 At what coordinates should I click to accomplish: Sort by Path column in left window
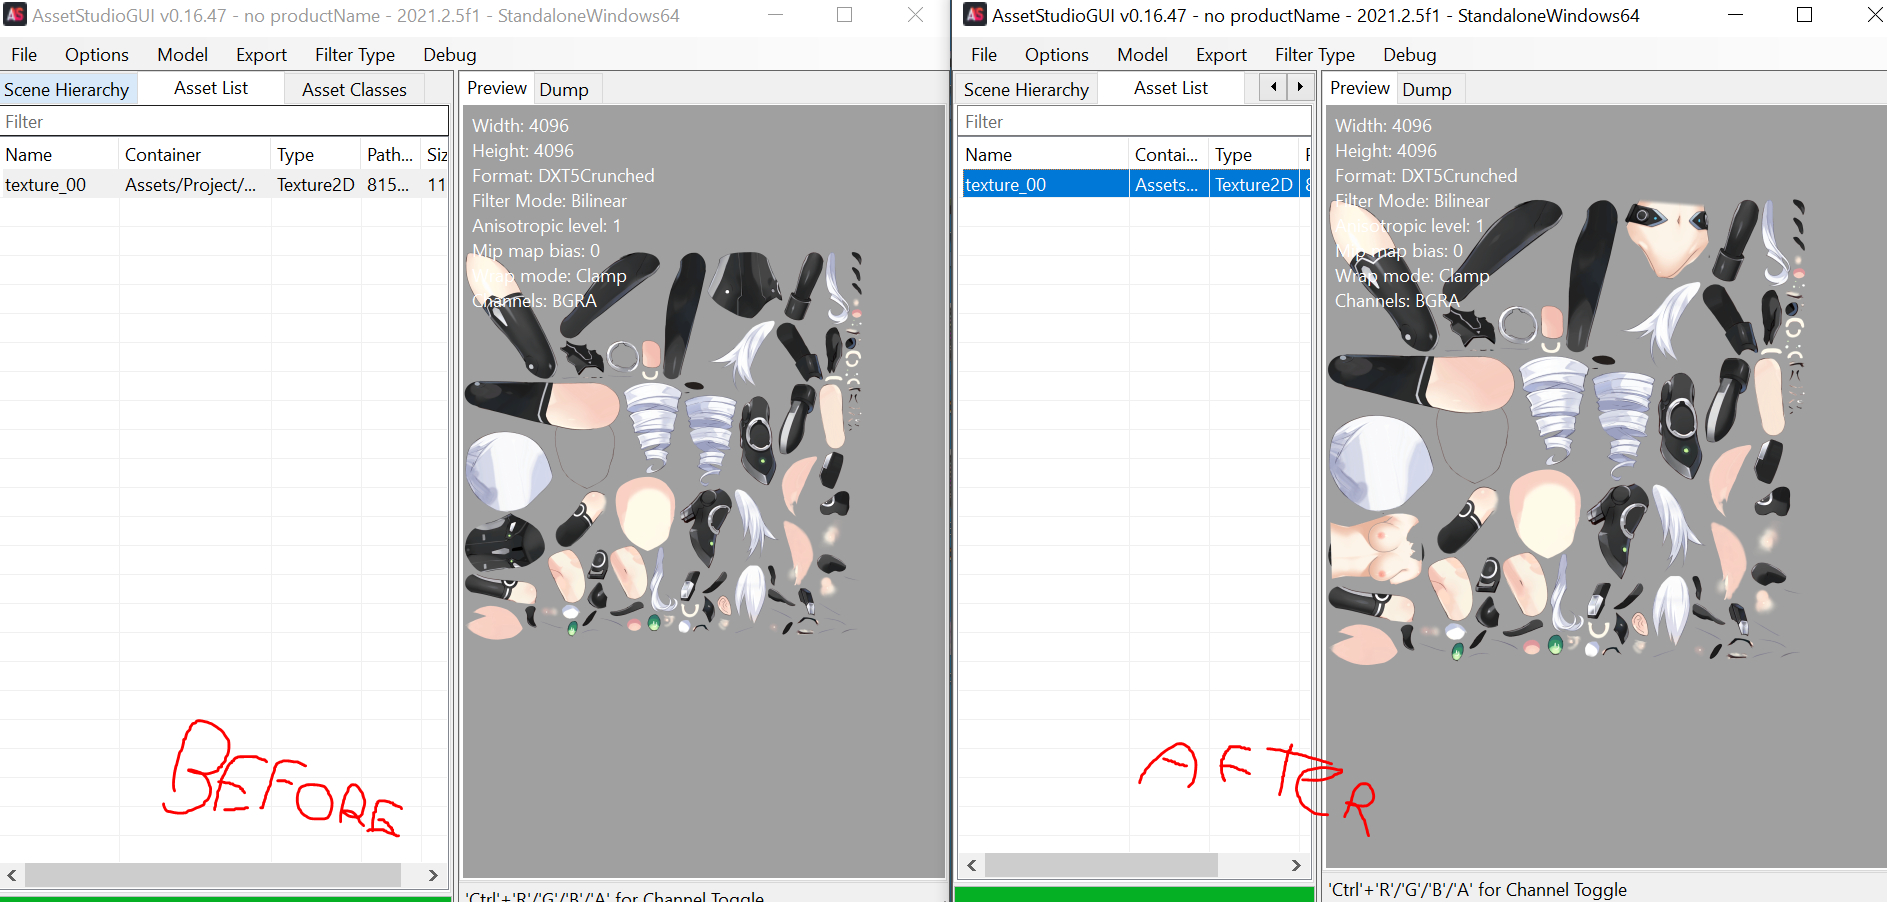(391, 154)
